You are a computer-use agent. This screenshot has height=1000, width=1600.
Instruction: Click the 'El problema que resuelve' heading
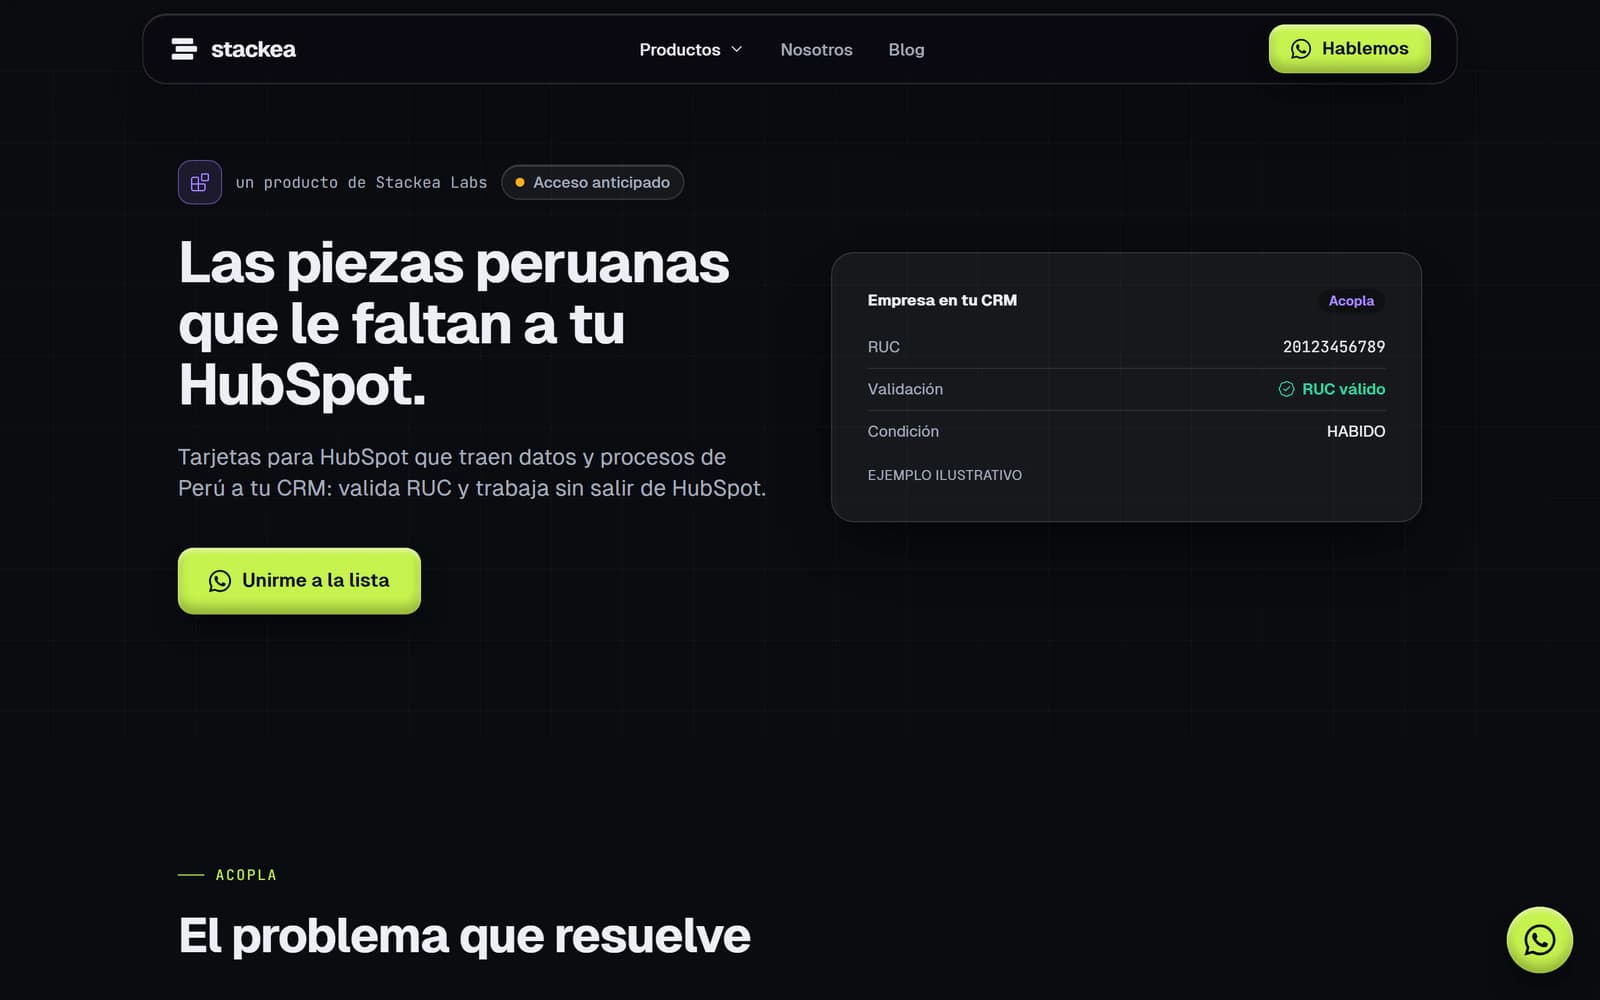(x=464, y=936)
